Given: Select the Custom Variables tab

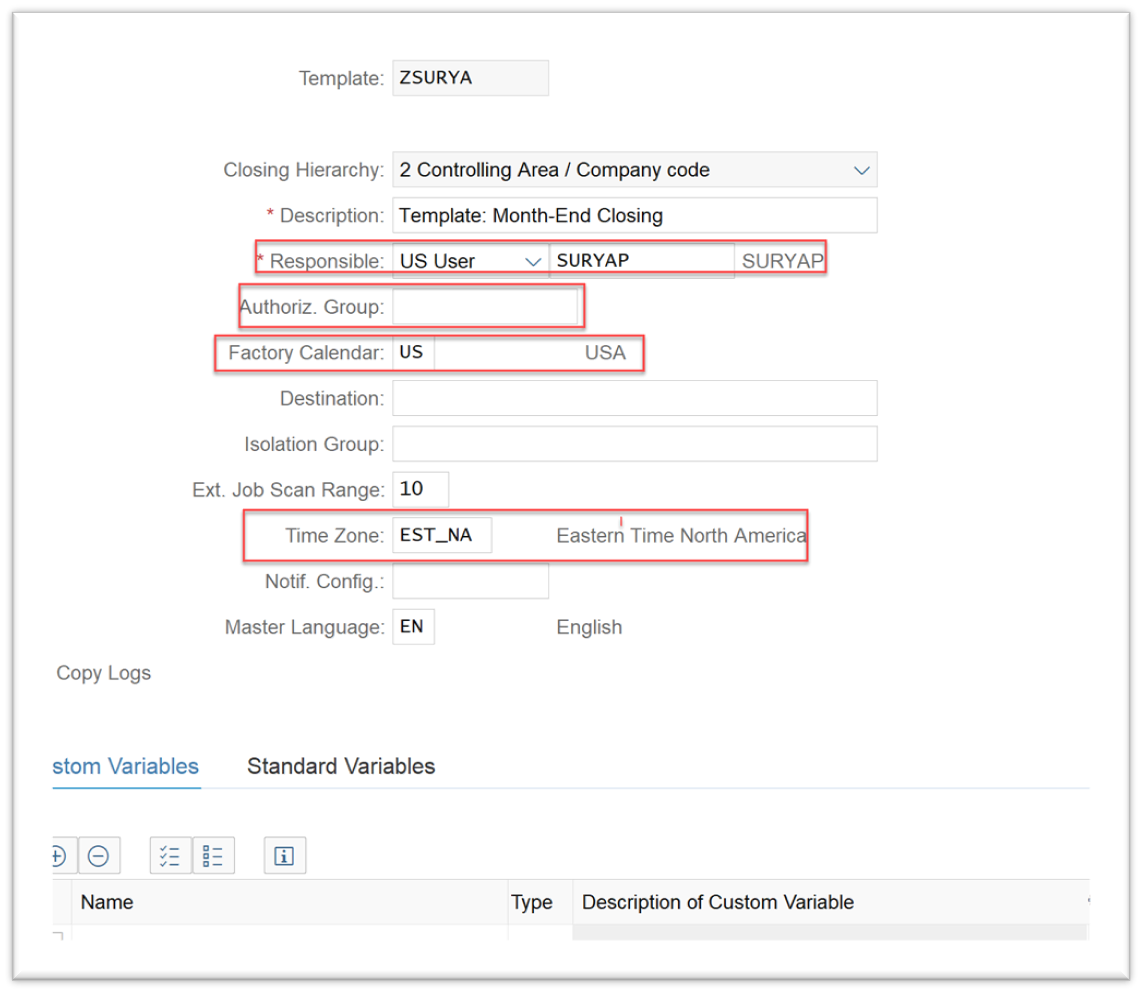Looking at the screenshot, I should pyautogui.click(x=126, y=766).
